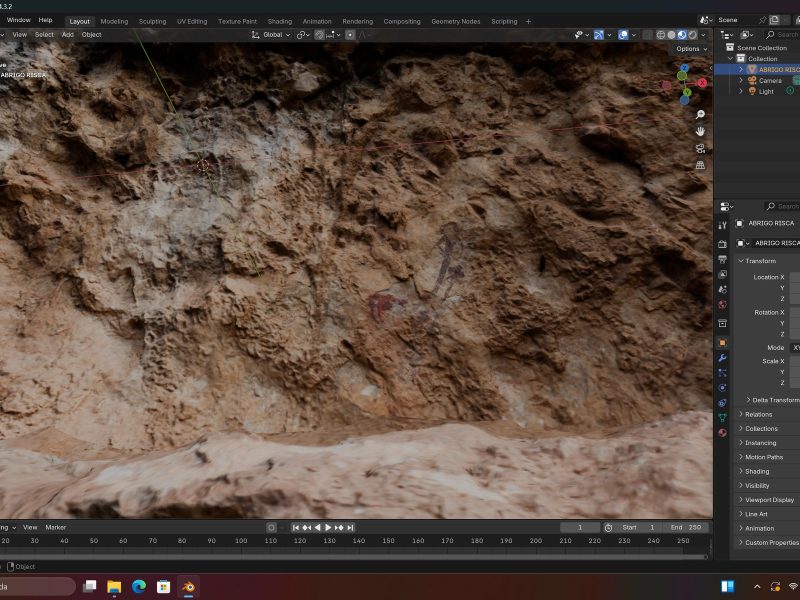Collapse the Collection in outliner
Image resolution: width=800 pixels, height=600 pixels.
pos(731,59)
